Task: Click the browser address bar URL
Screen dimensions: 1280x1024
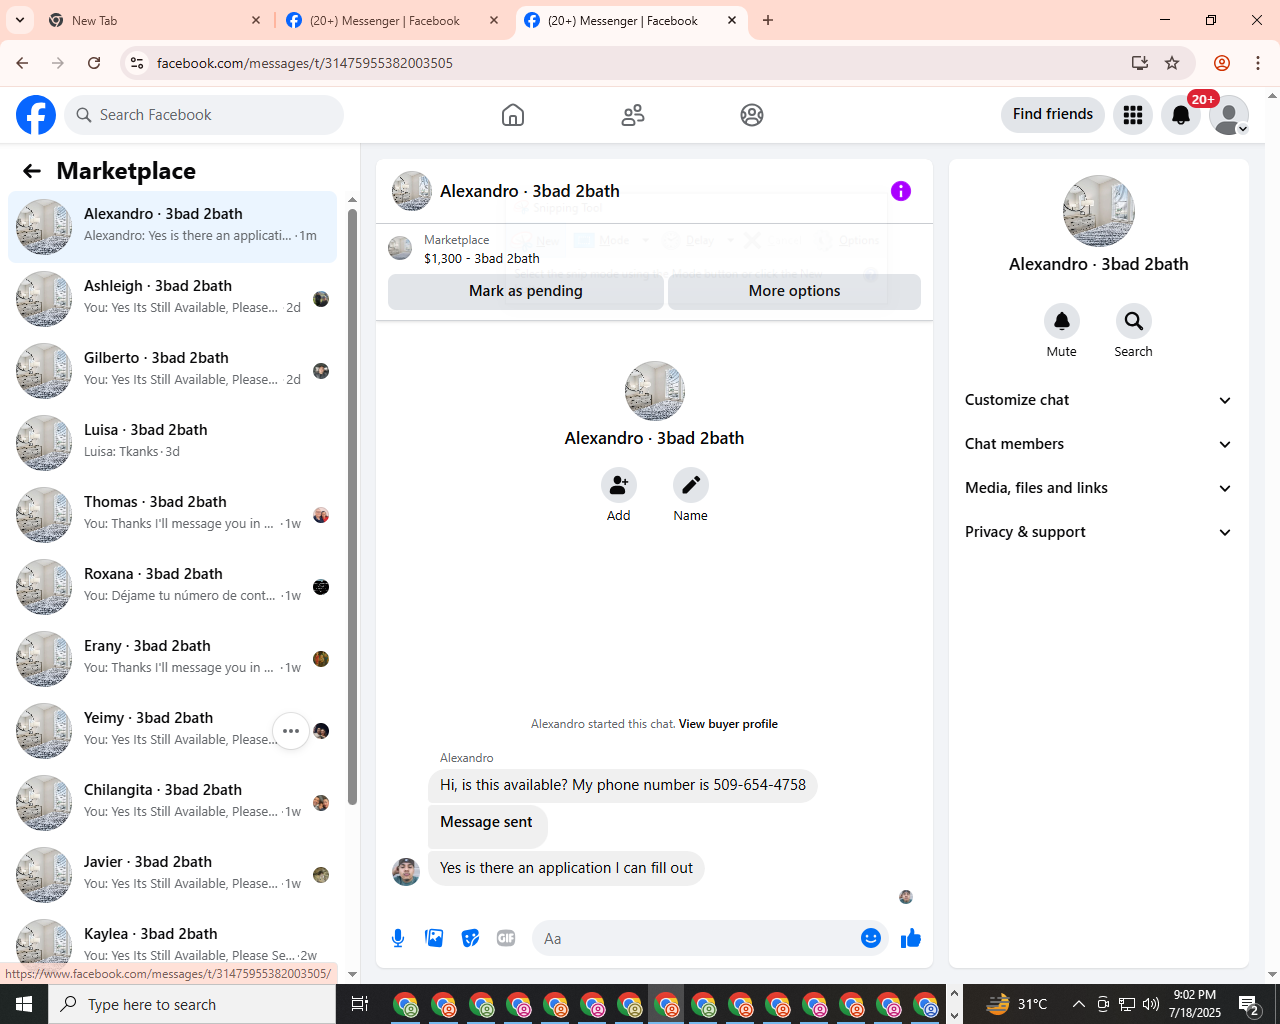Action: click(x=305, y=63)
